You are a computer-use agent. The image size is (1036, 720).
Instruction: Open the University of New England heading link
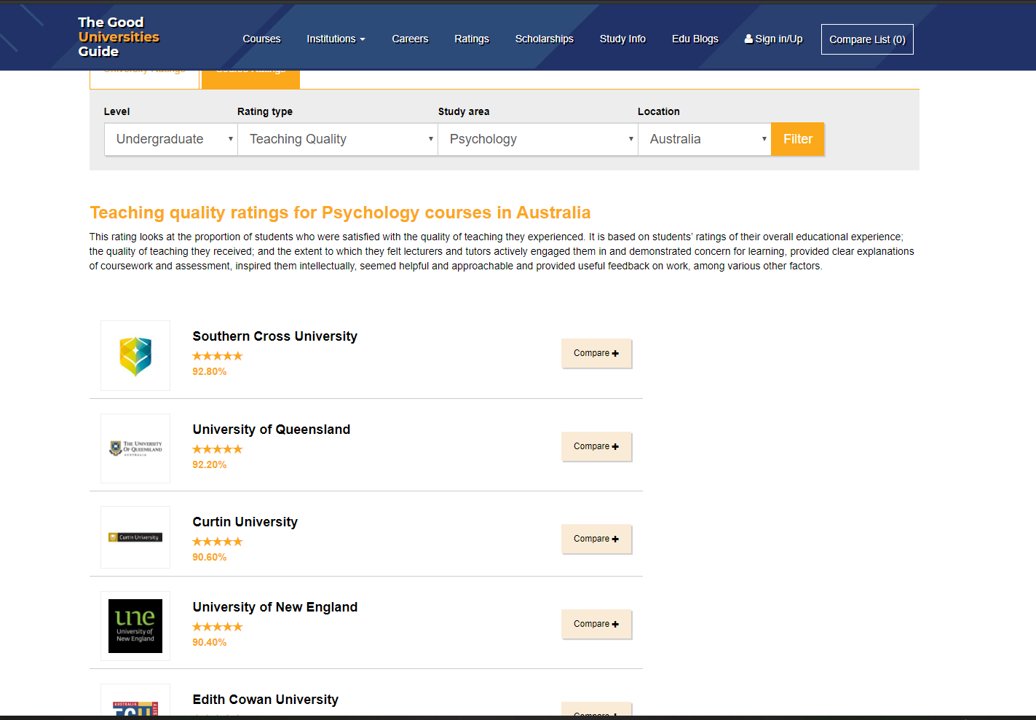[x=275, y=607]
